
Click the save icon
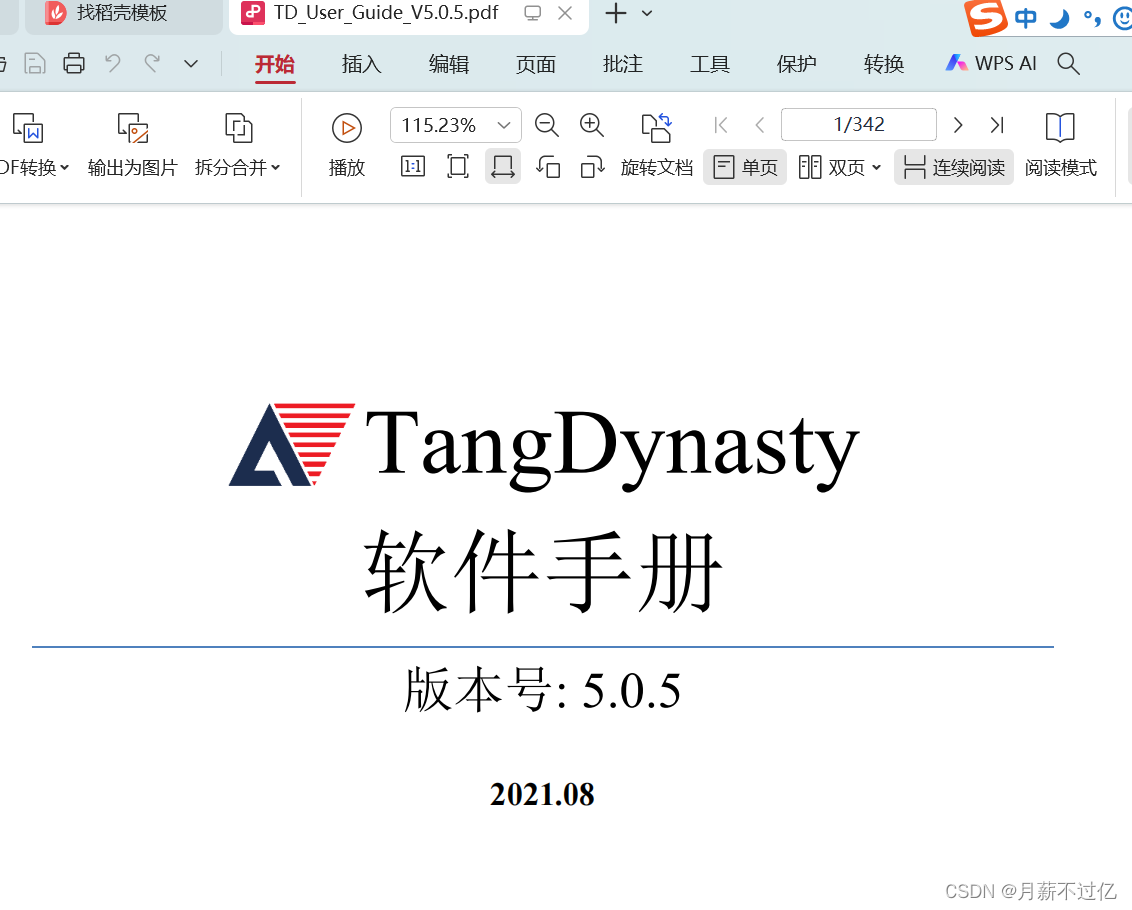pos(35,64)
